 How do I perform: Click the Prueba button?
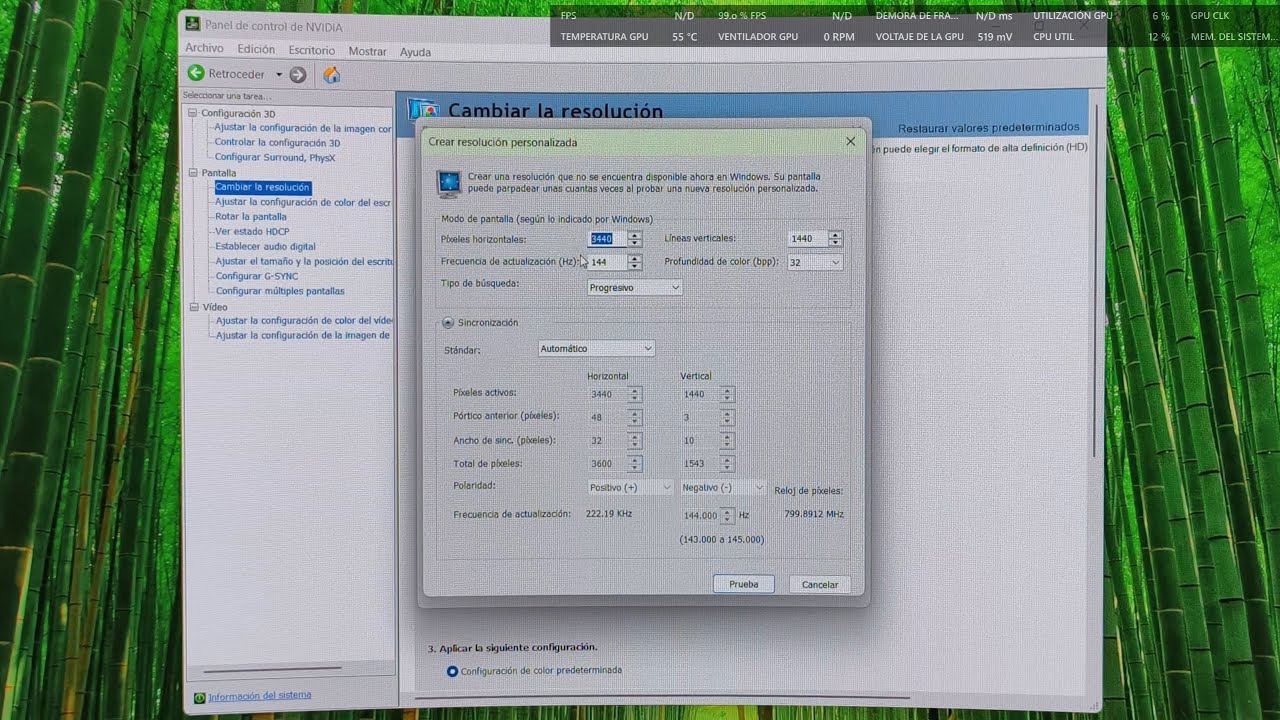click(x=744, y=584)
